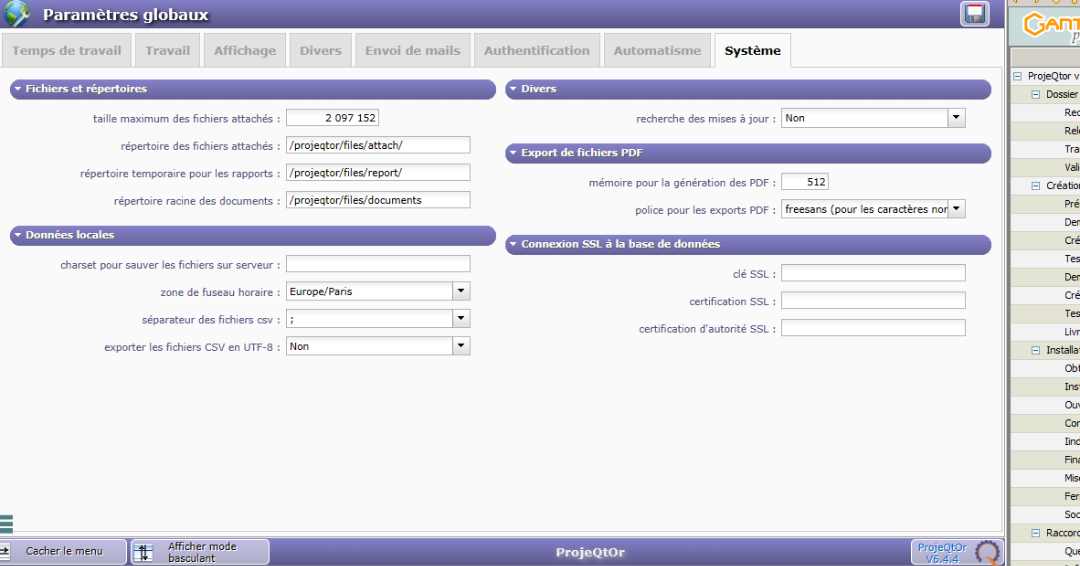This screenshot has width=1080, height=566.
Task: Open the séparateur des fichiers csv dropdown
Action: pos(460,319)
